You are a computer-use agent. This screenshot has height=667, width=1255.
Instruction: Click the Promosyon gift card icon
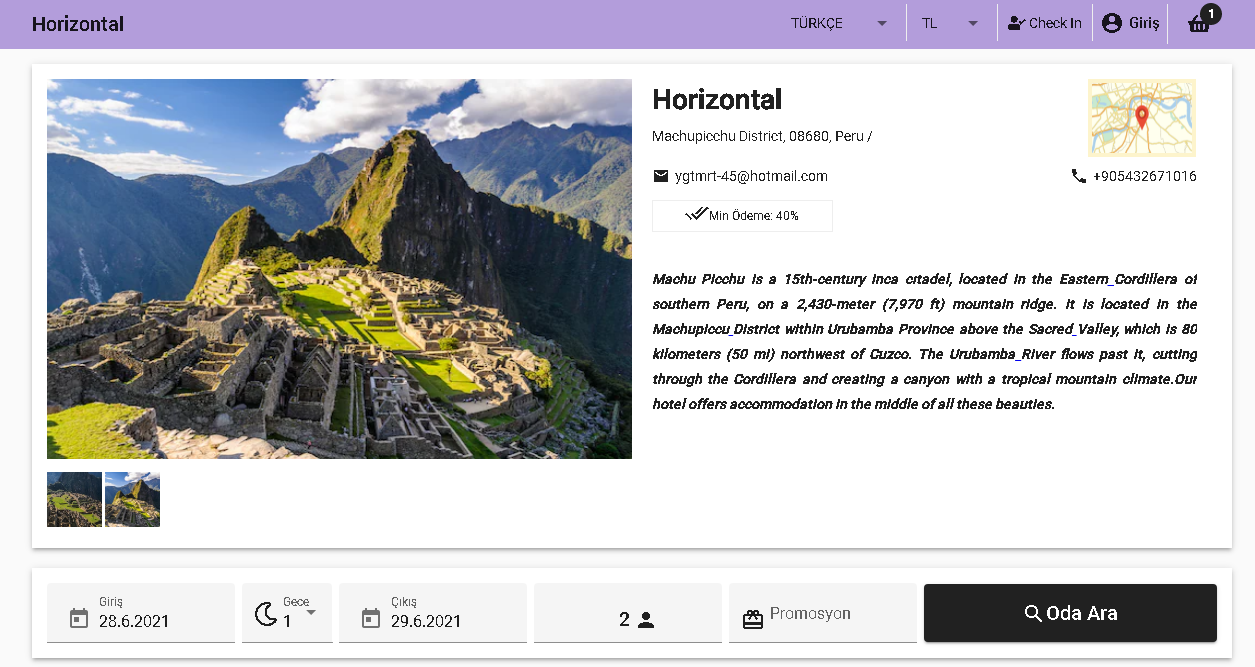pyautogui.click(x=753, y=620)
